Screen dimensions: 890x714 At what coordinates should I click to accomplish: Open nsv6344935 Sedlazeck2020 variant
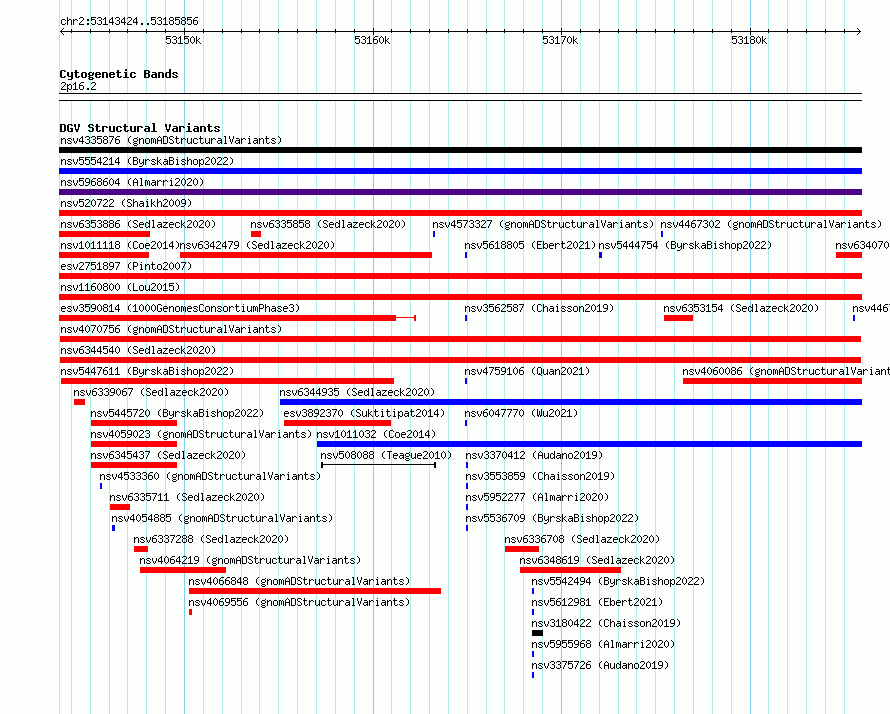(x=357, y=392)
